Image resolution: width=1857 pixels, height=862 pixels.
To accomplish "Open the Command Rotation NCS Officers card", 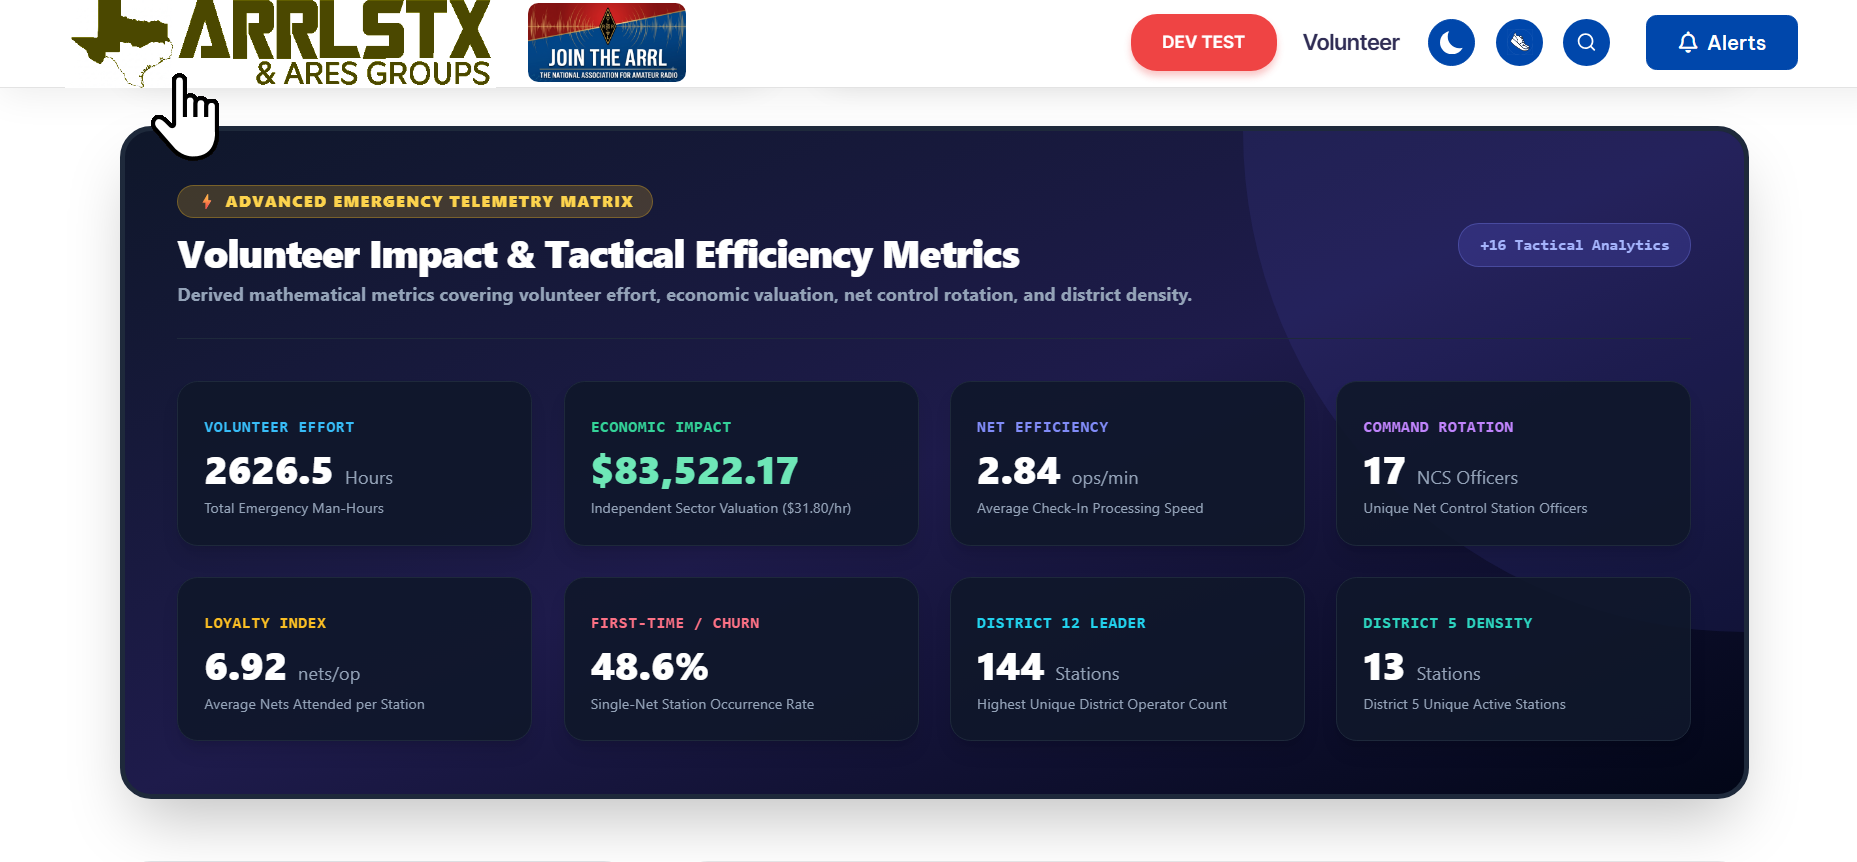I will (1513, 463).
